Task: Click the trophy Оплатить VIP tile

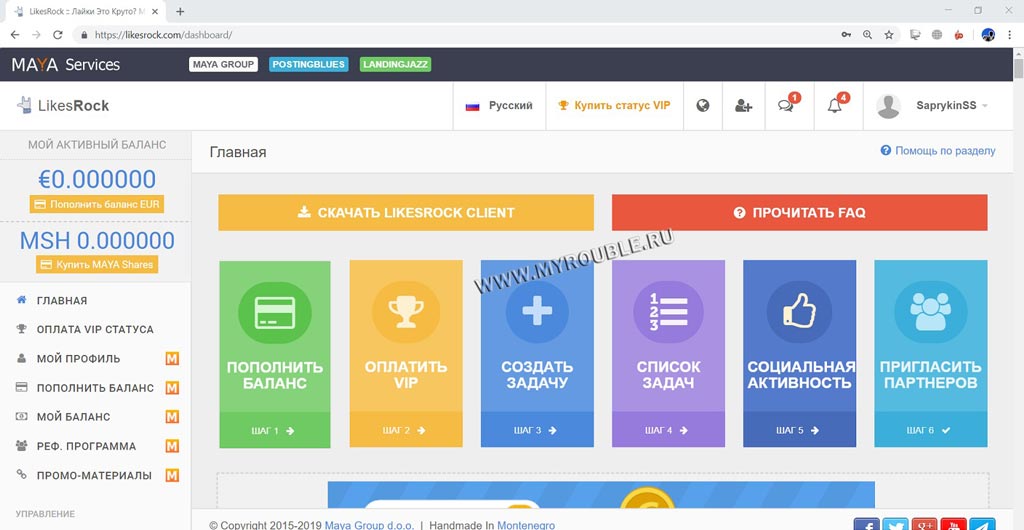Action: pos(406,353)
